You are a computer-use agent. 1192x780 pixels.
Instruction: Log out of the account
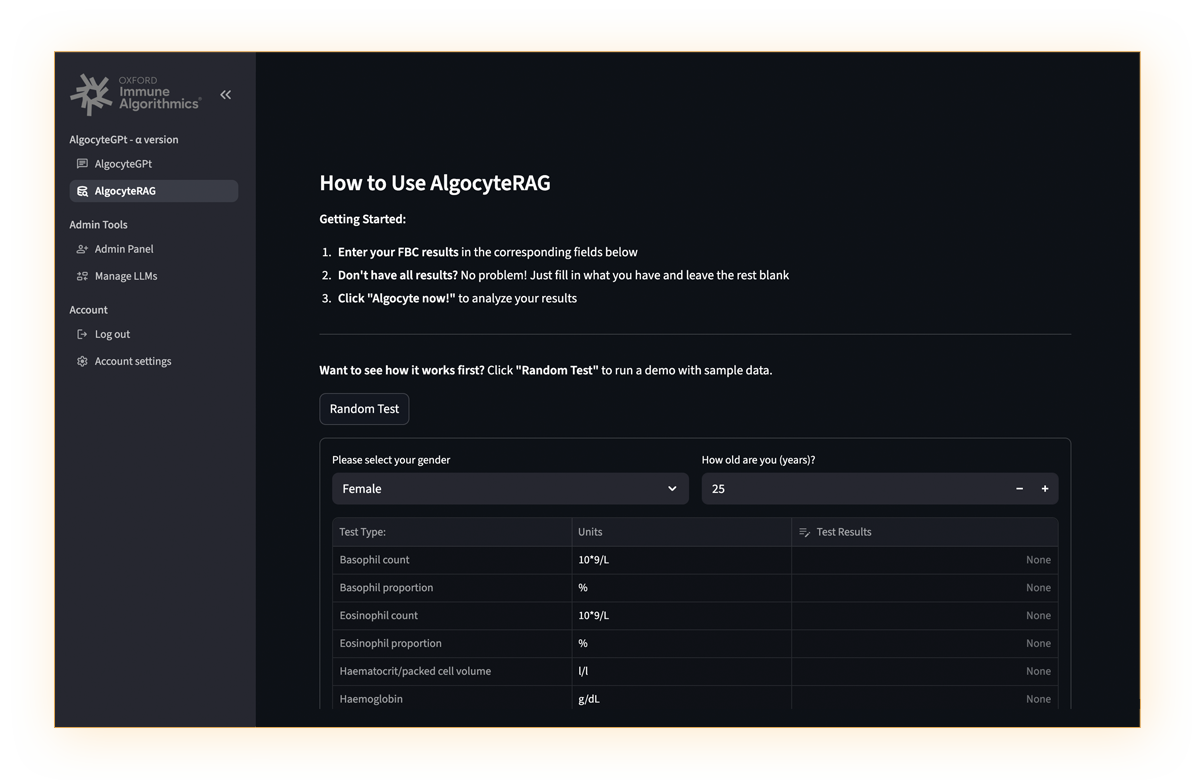(154, 334)
